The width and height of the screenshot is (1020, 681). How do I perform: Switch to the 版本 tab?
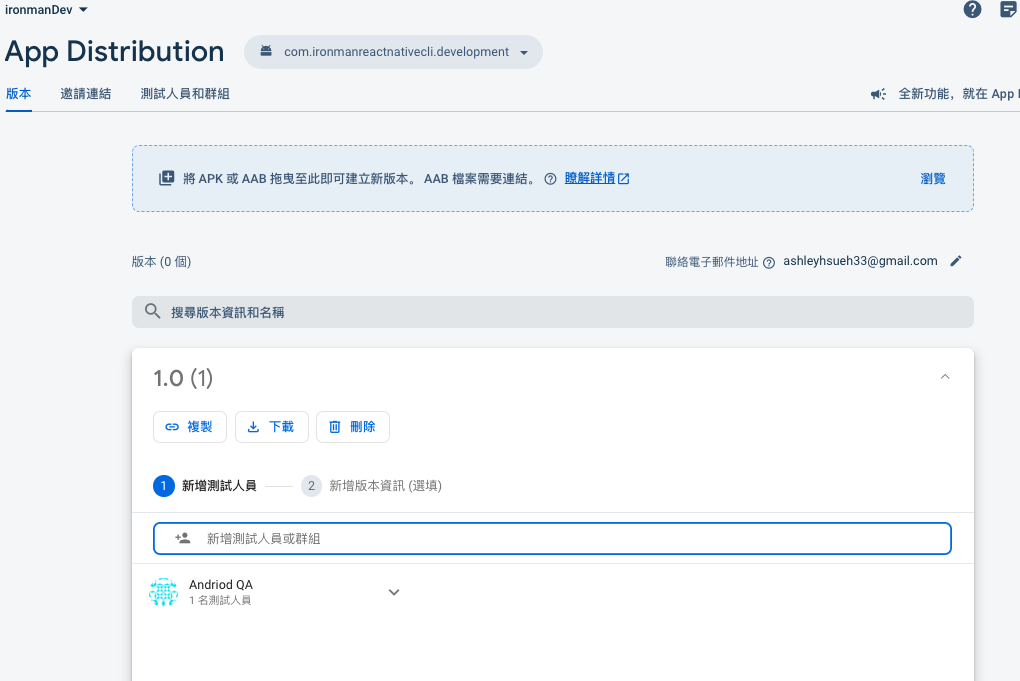[18, 94]
